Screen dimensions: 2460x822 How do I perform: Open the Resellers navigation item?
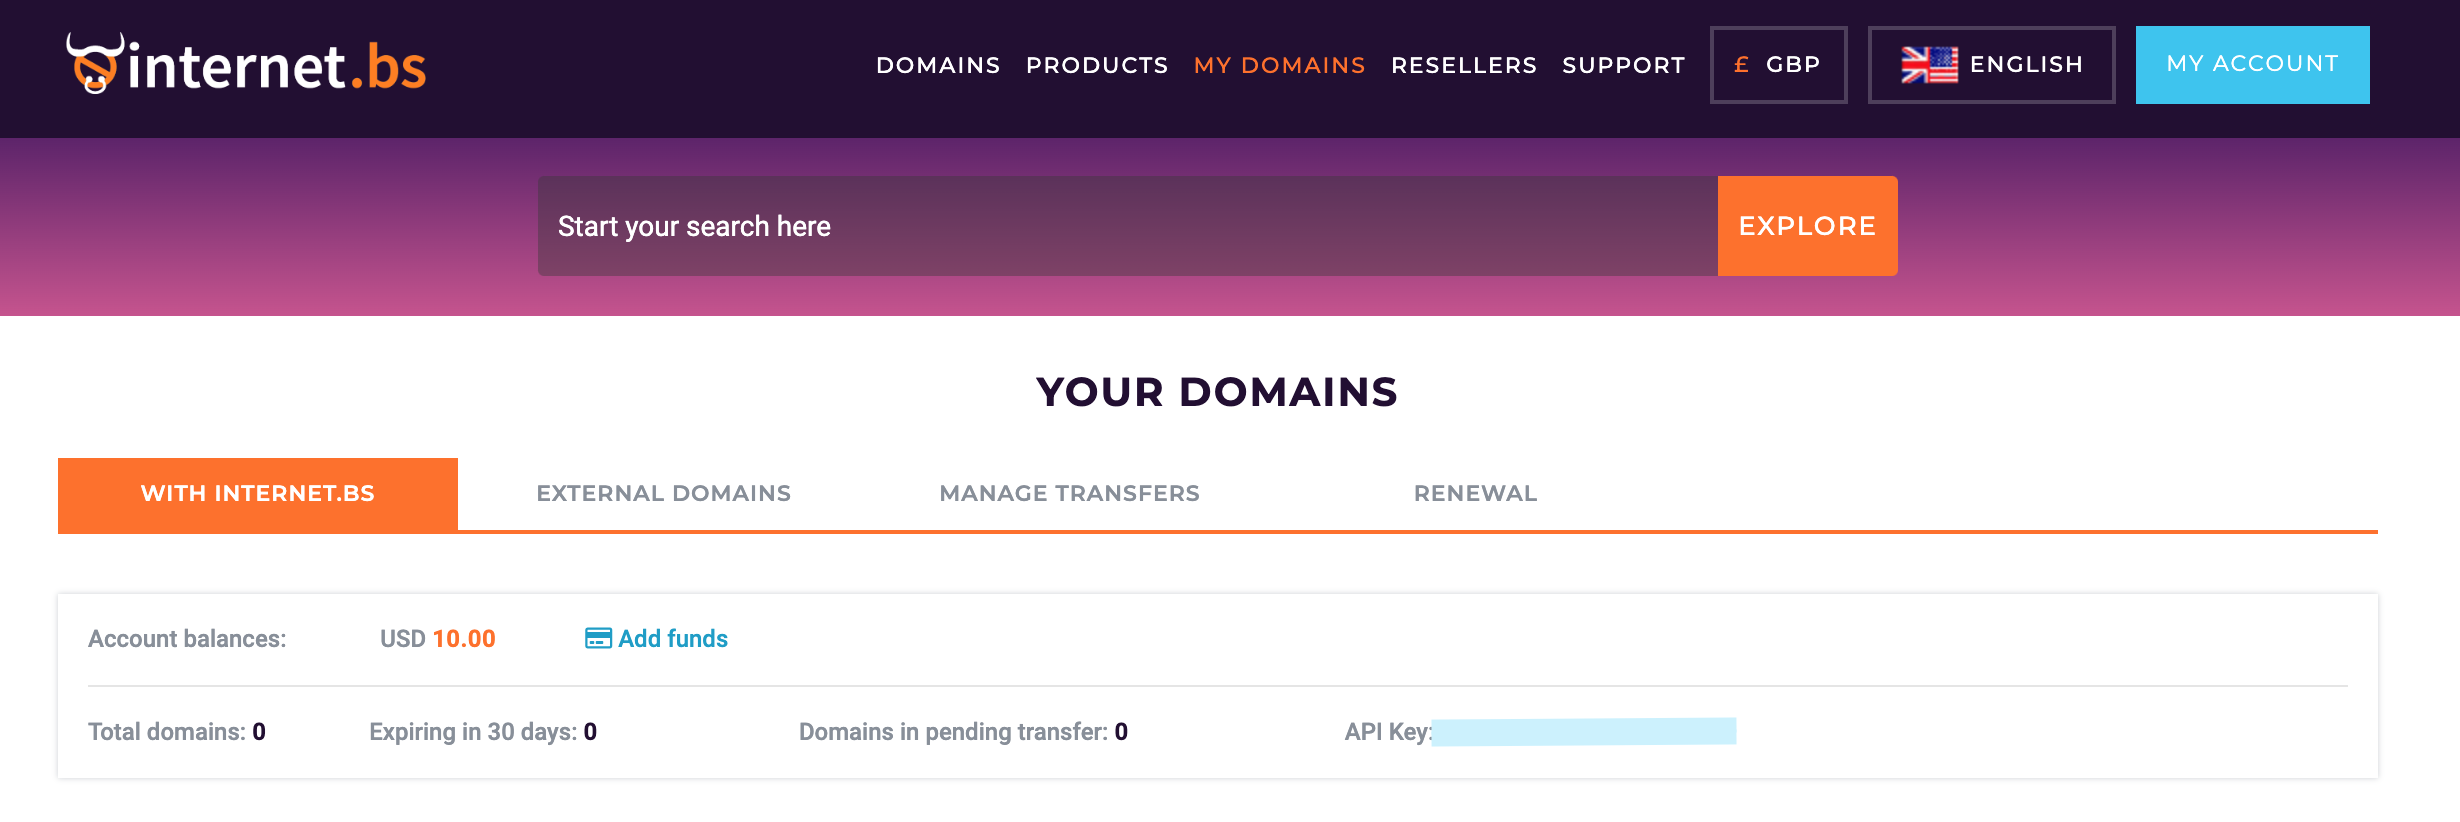(1463, 65)
